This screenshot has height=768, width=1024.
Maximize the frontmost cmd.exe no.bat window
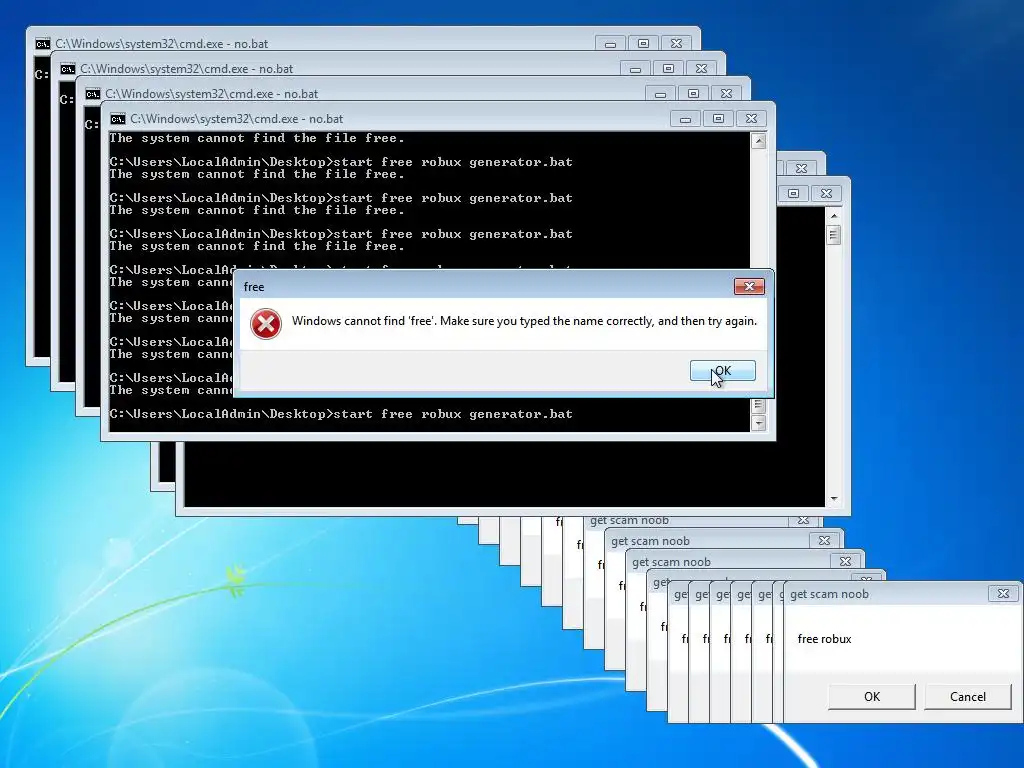(718, 119)
